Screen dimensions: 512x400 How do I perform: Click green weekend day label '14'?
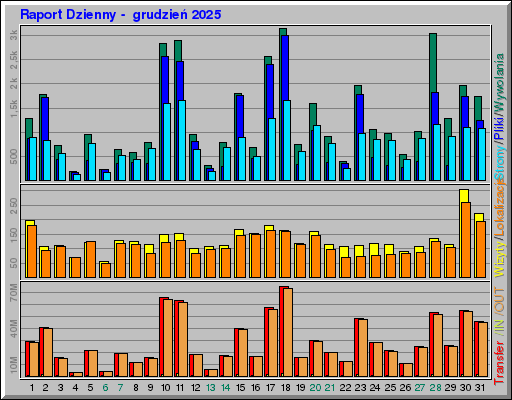point(226,388)
